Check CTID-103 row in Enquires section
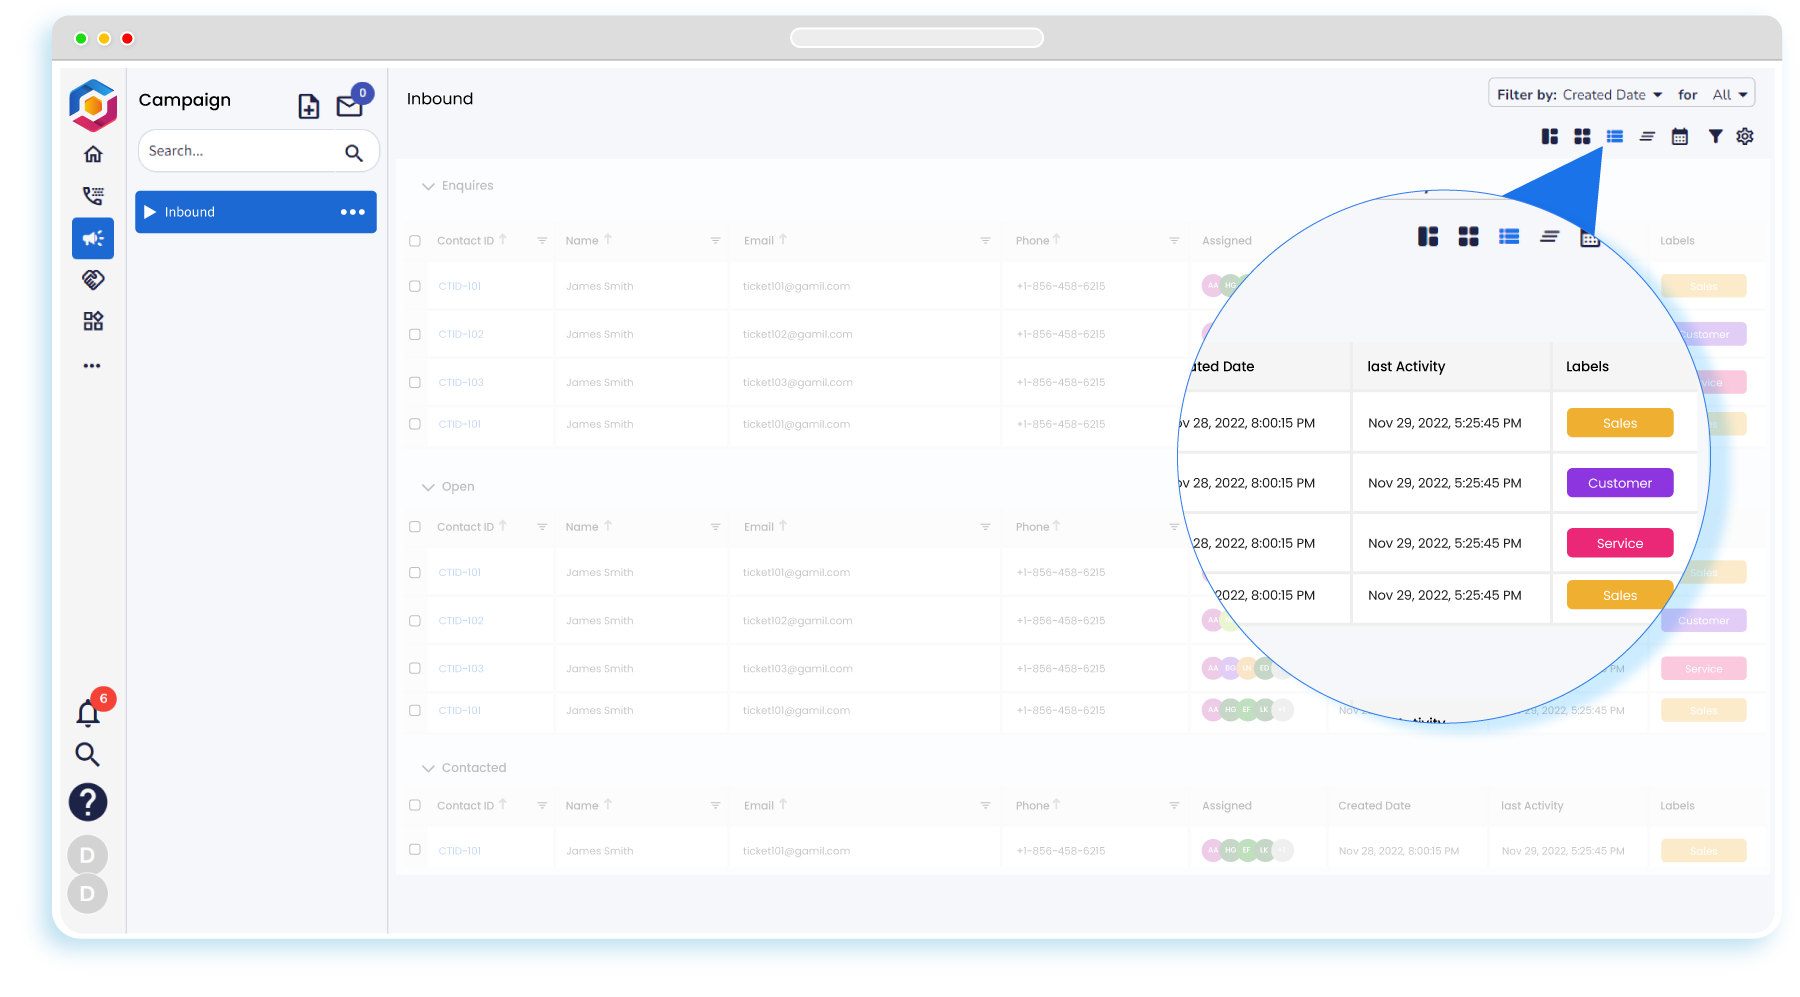 point(415,382)
